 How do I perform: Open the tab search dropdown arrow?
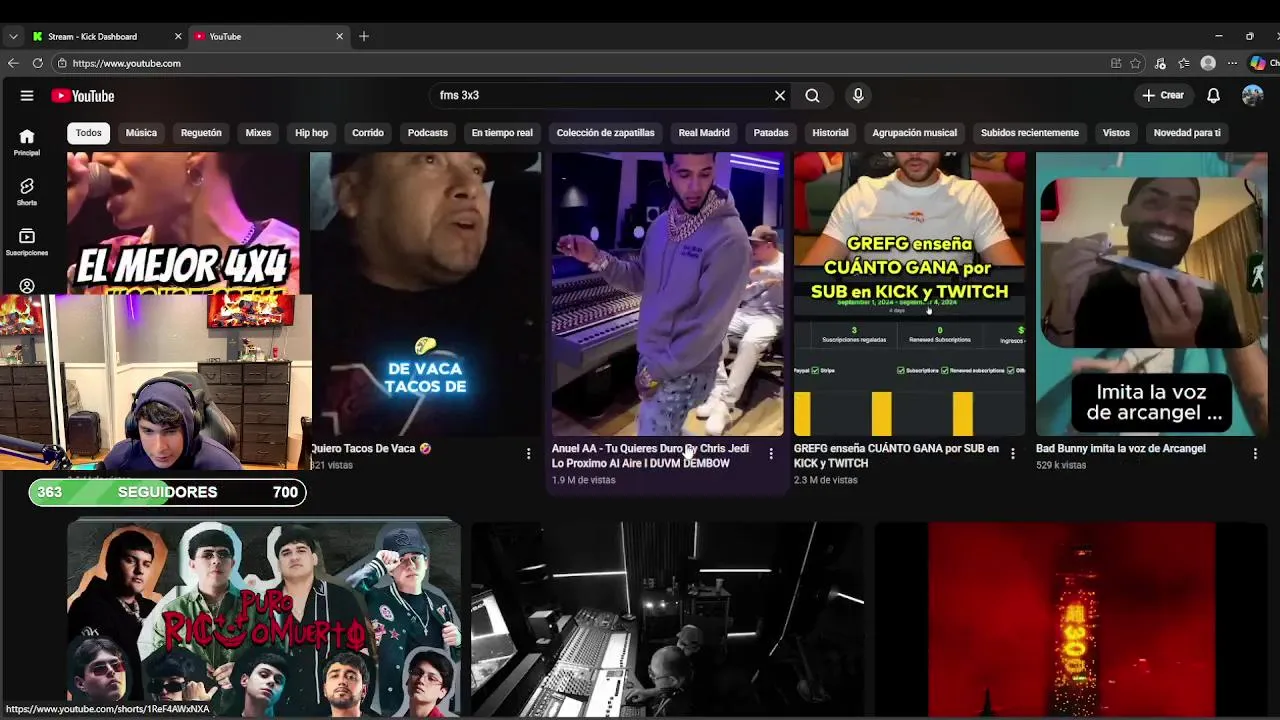point(13,36)
